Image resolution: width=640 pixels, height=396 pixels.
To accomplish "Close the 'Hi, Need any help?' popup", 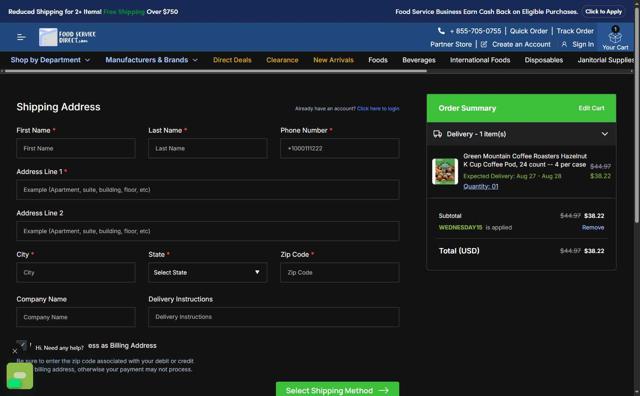I will tap(15, 351).
